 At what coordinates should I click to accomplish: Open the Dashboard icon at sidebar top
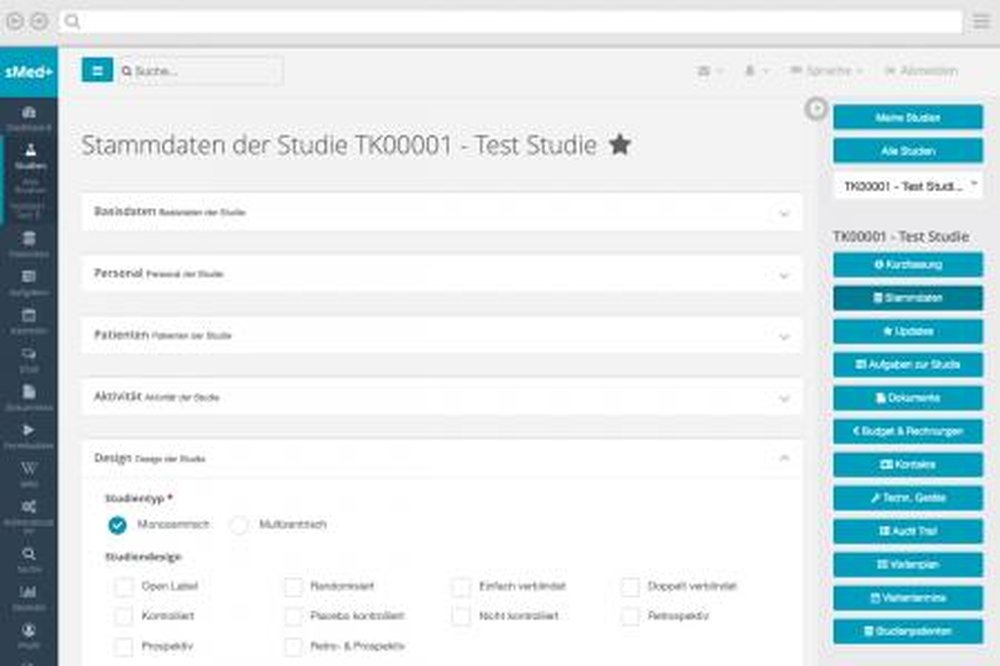(x=28, y=115)
